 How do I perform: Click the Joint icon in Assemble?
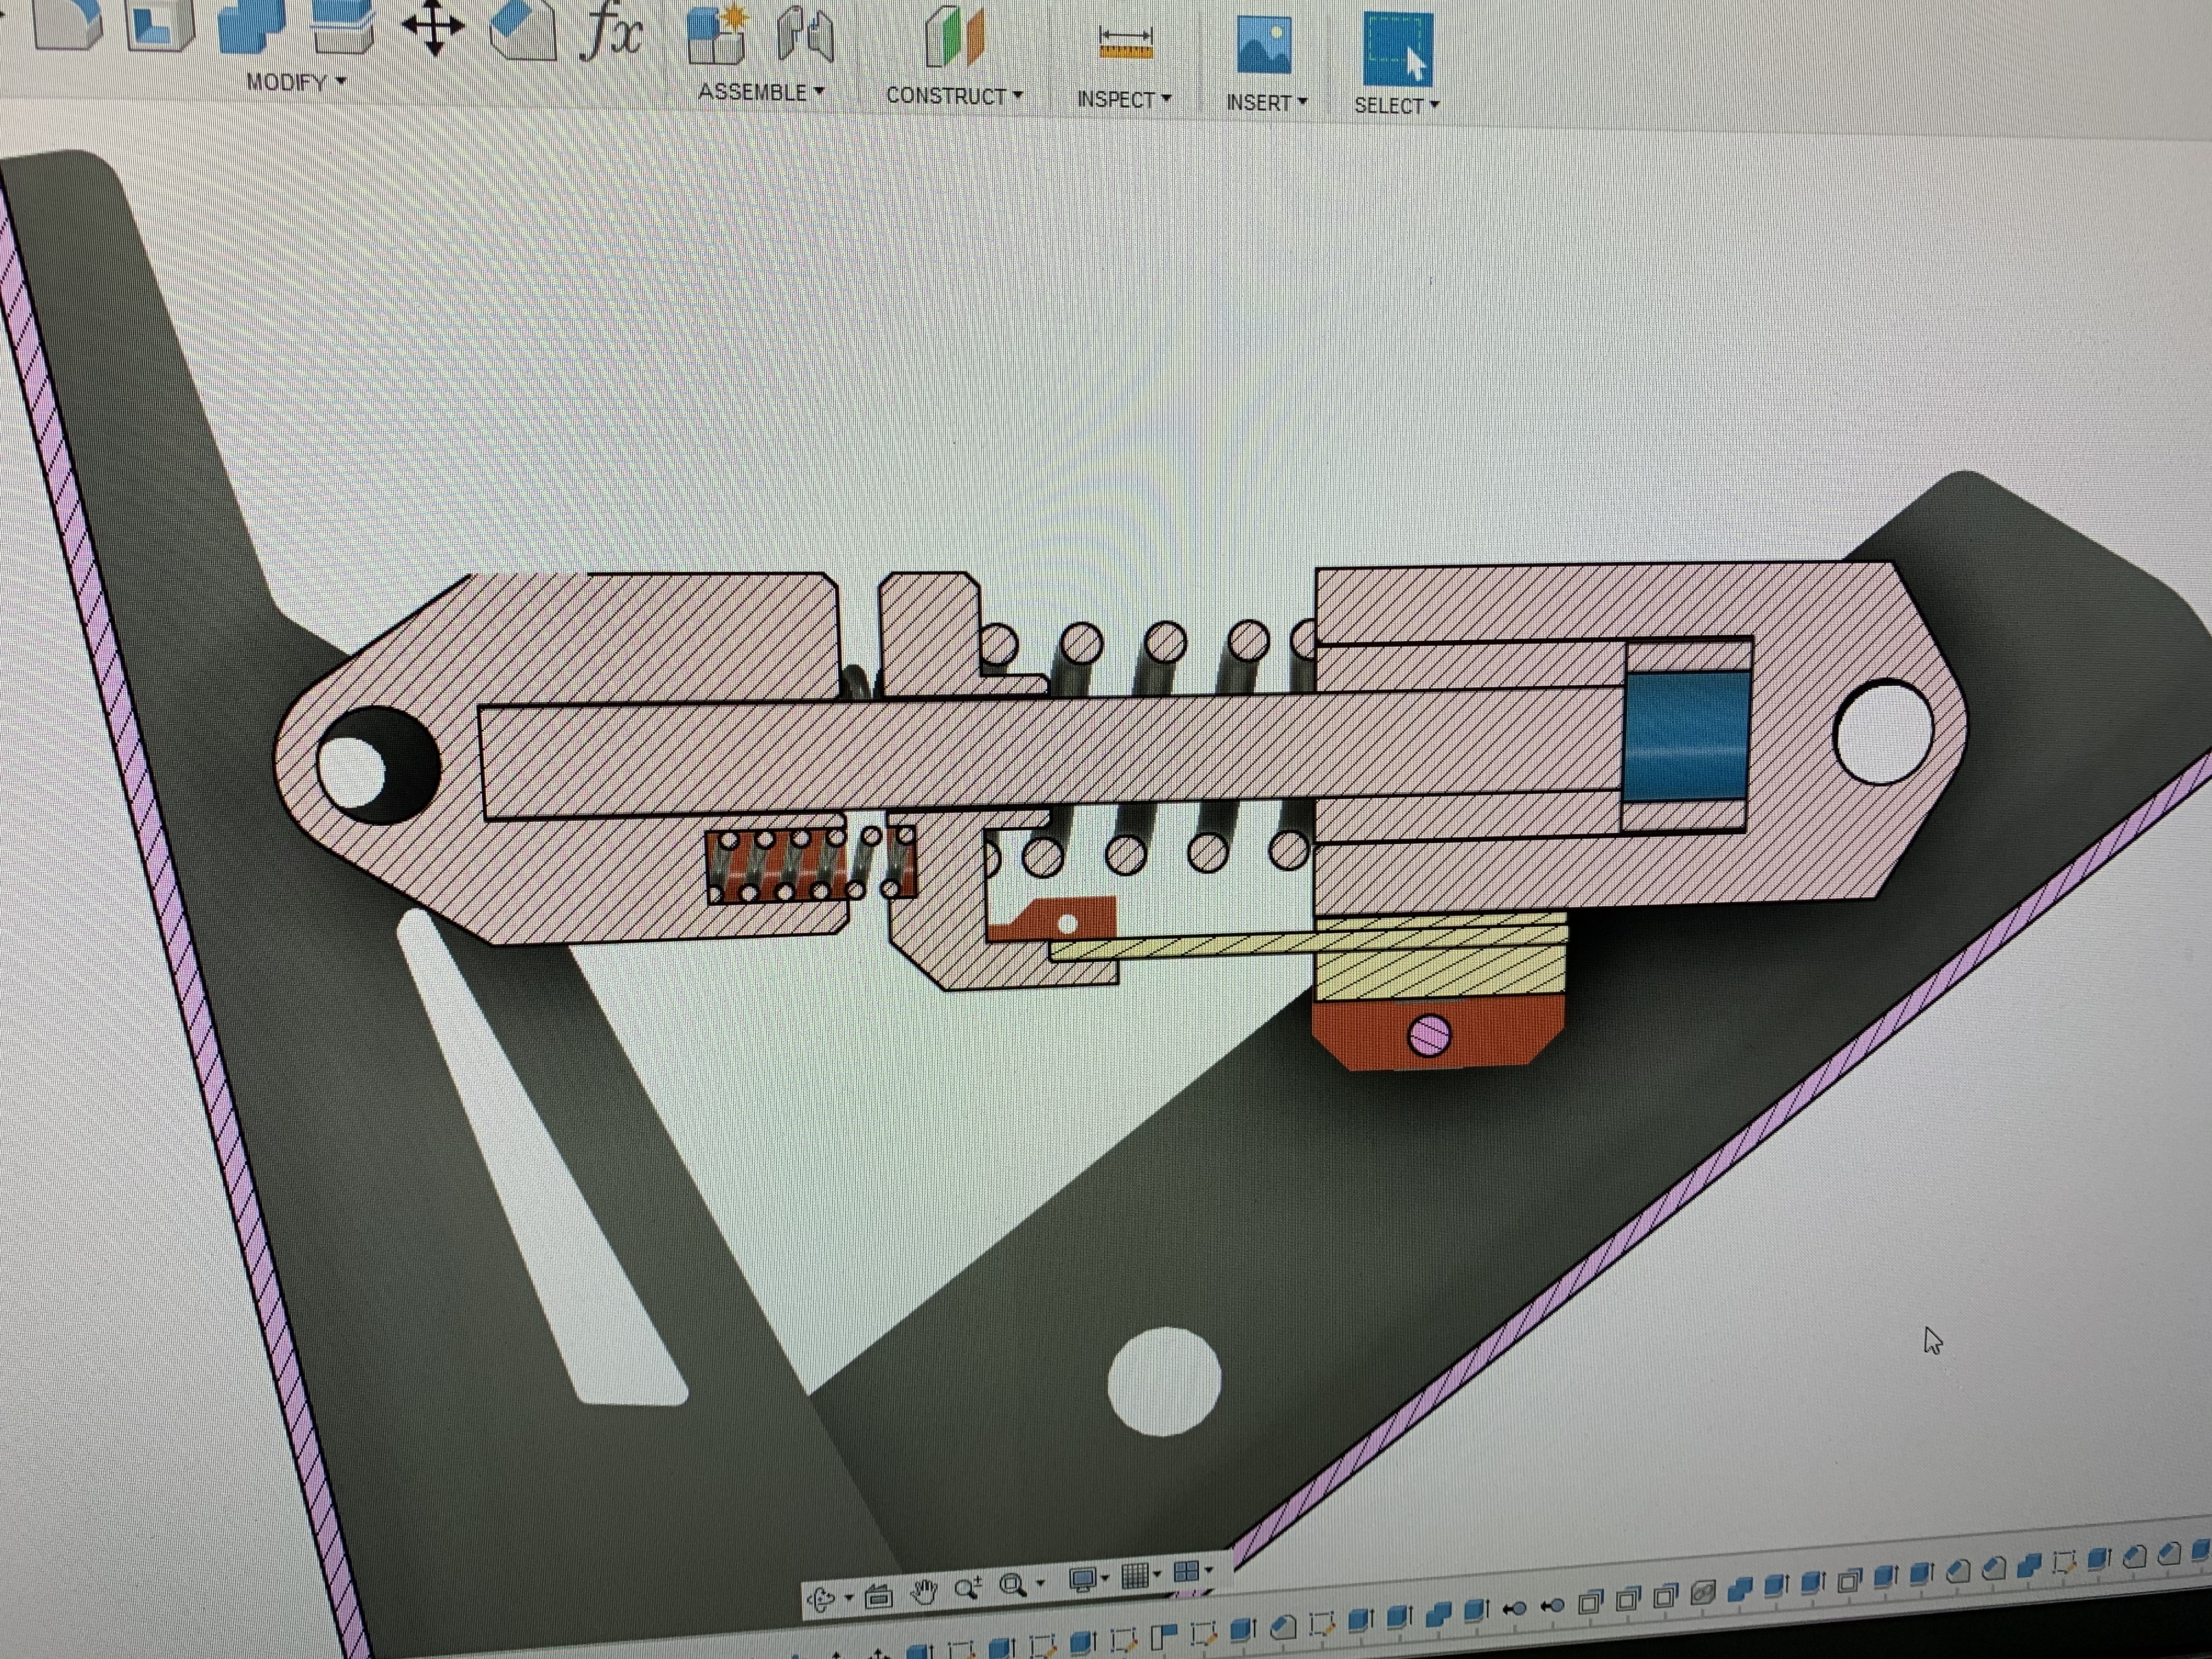click(x=805, y=35)
